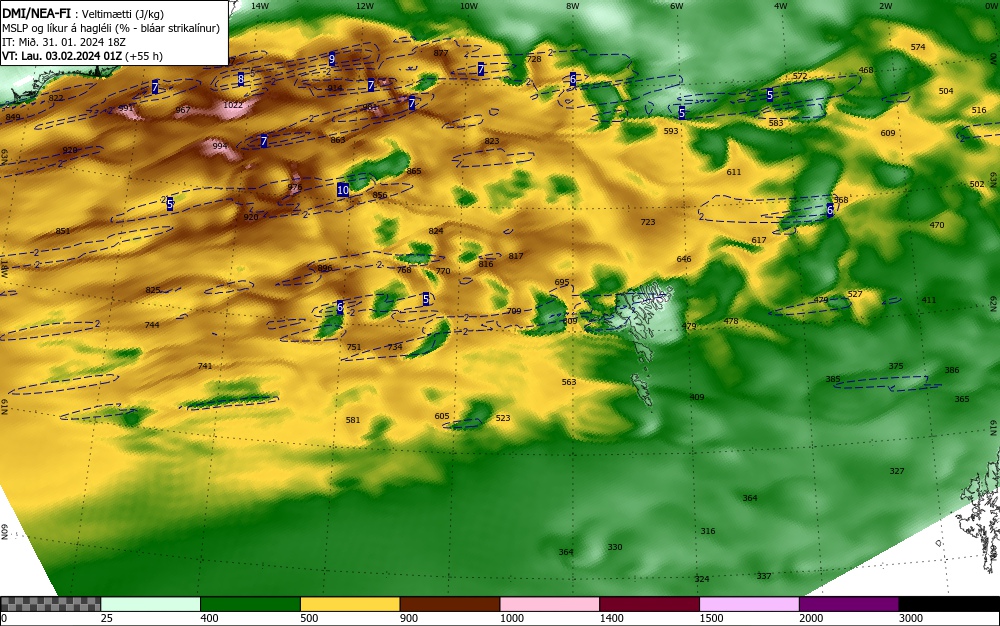Click the legend threshold number 2000
The image size is (1000, 626).
pos(811,618)
